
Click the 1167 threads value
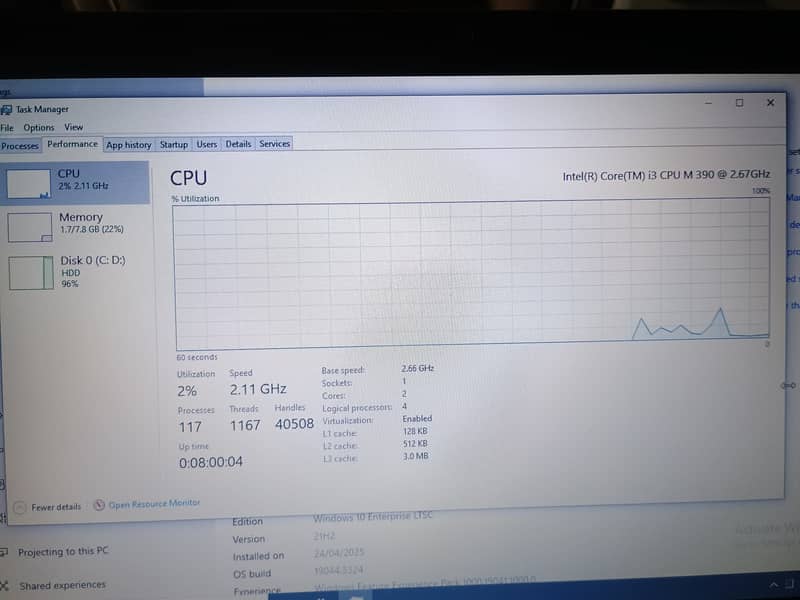tap(245, 425)
